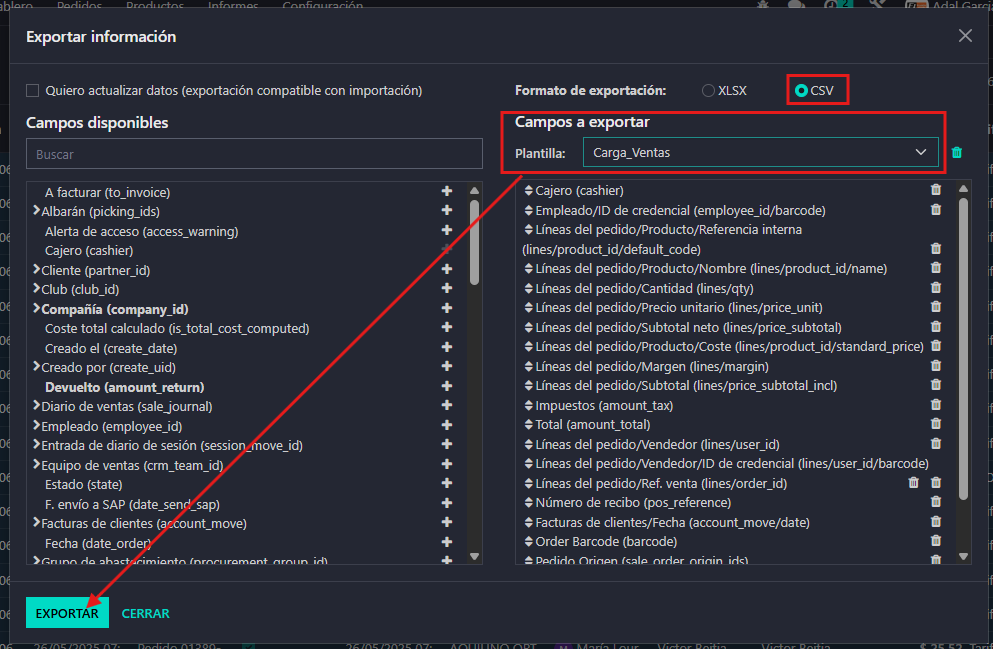This screenshot has height=649, width=993.
Task: Expand 'Empleado (employee_id)' node
Action: 36,426
